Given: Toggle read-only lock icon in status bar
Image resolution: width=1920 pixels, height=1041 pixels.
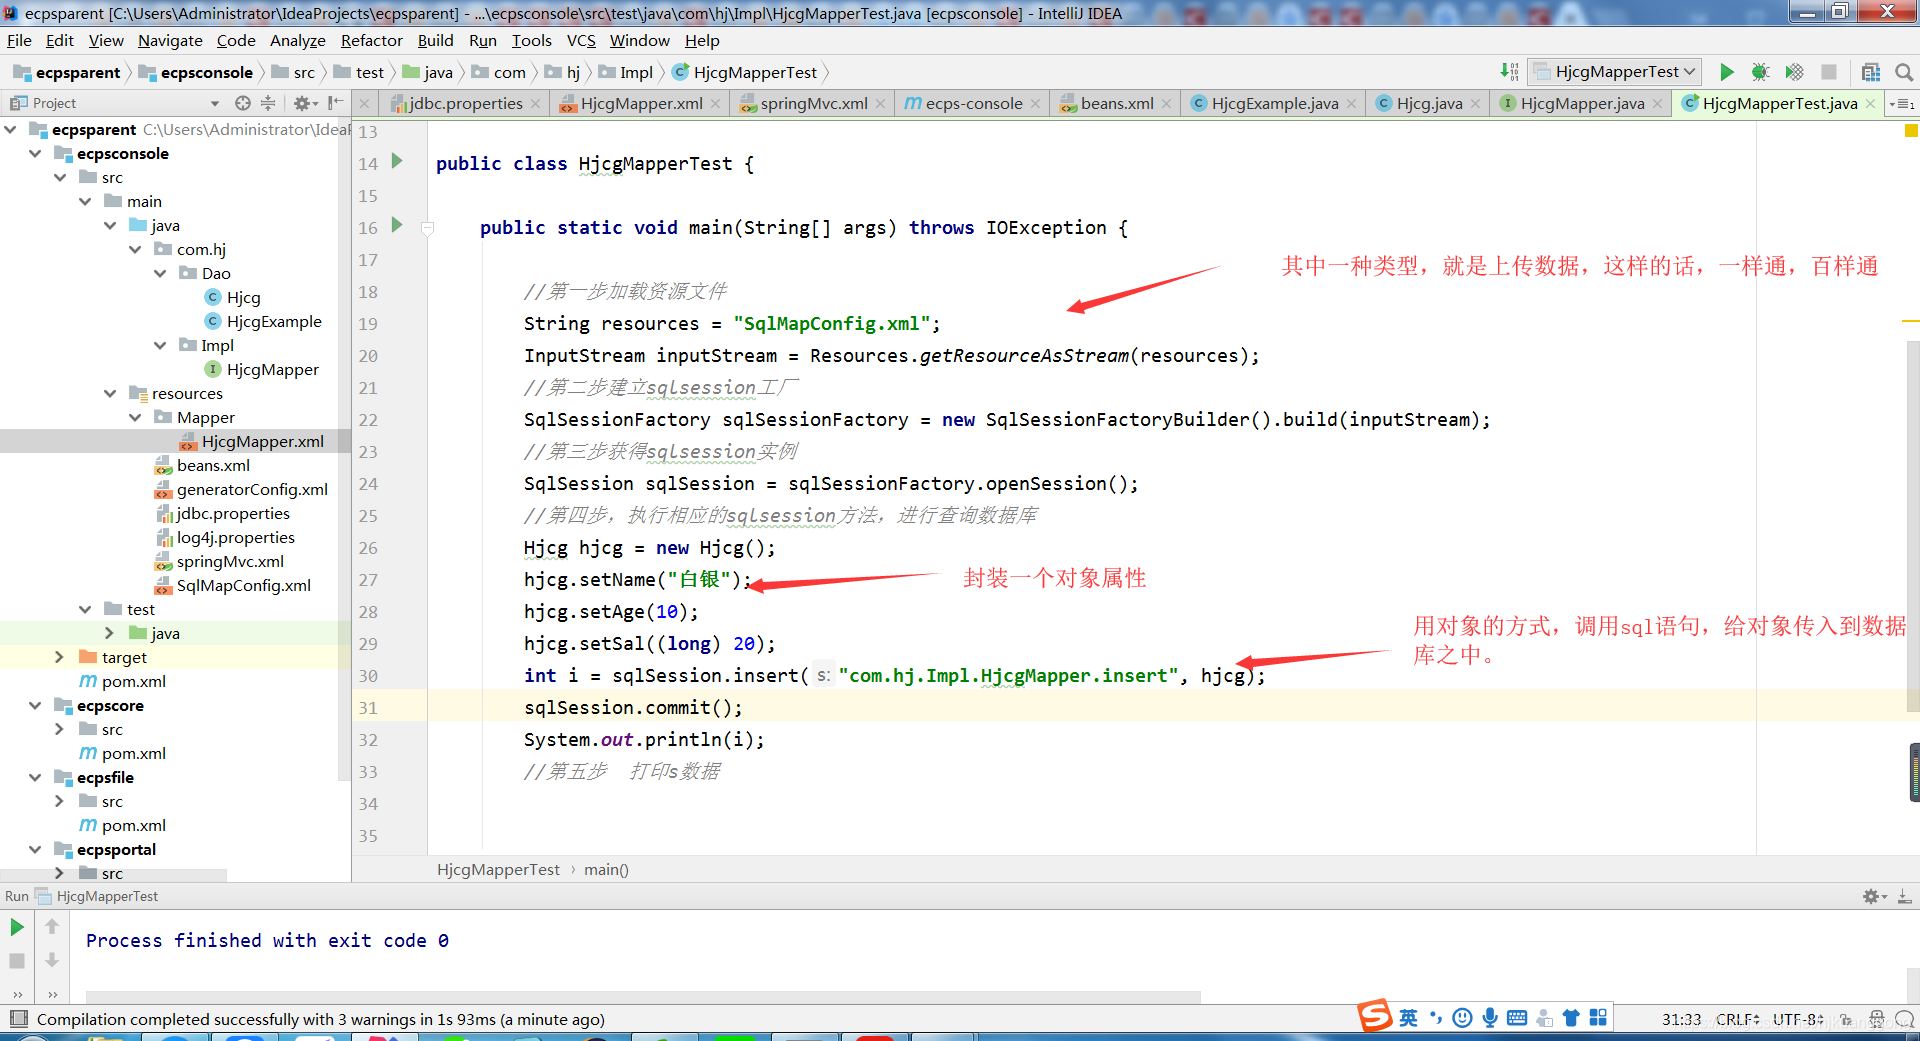Looking at the screenshot, I should point(1846,1020).
